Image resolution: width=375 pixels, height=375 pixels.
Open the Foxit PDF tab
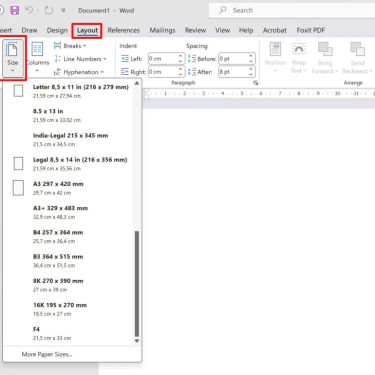click(311, 30)
